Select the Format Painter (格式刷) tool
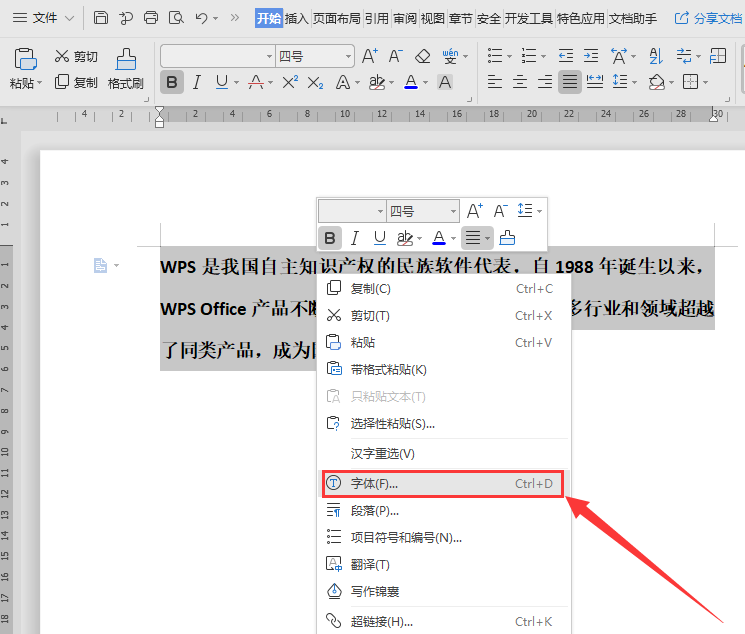The height and width of the screenshot is (634, 745). tap(126, 69)
